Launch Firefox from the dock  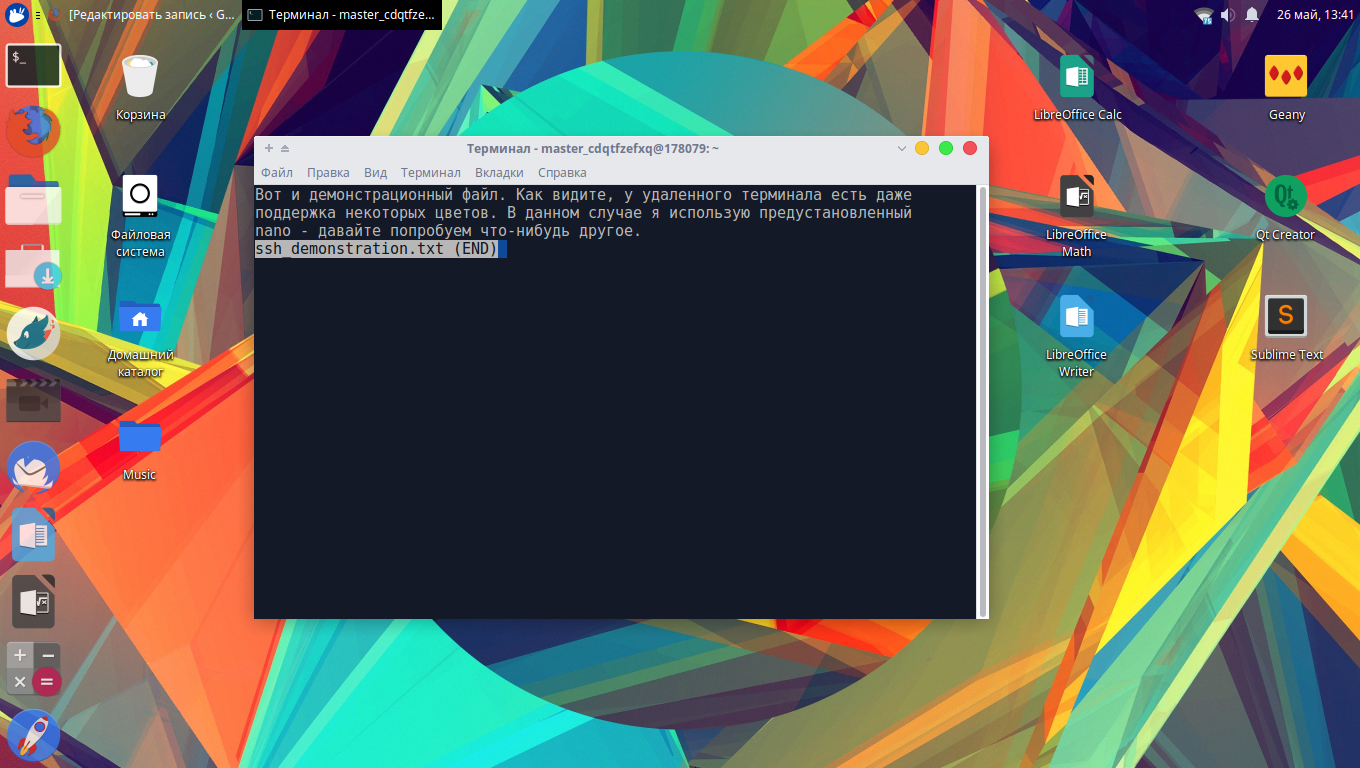point(33,130)
